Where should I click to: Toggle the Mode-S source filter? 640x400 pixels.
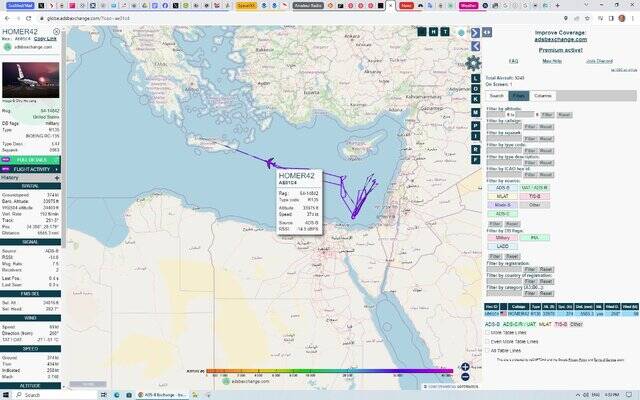pos(502,205)
